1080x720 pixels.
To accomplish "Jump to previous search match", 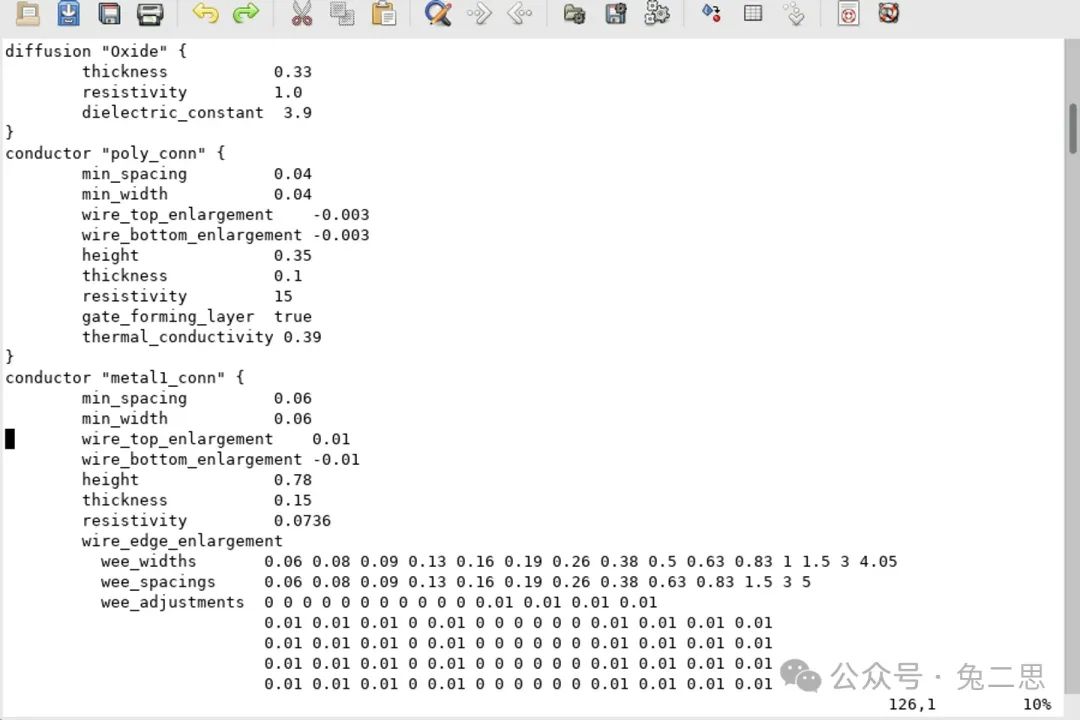I will click(x=519, y=13).
